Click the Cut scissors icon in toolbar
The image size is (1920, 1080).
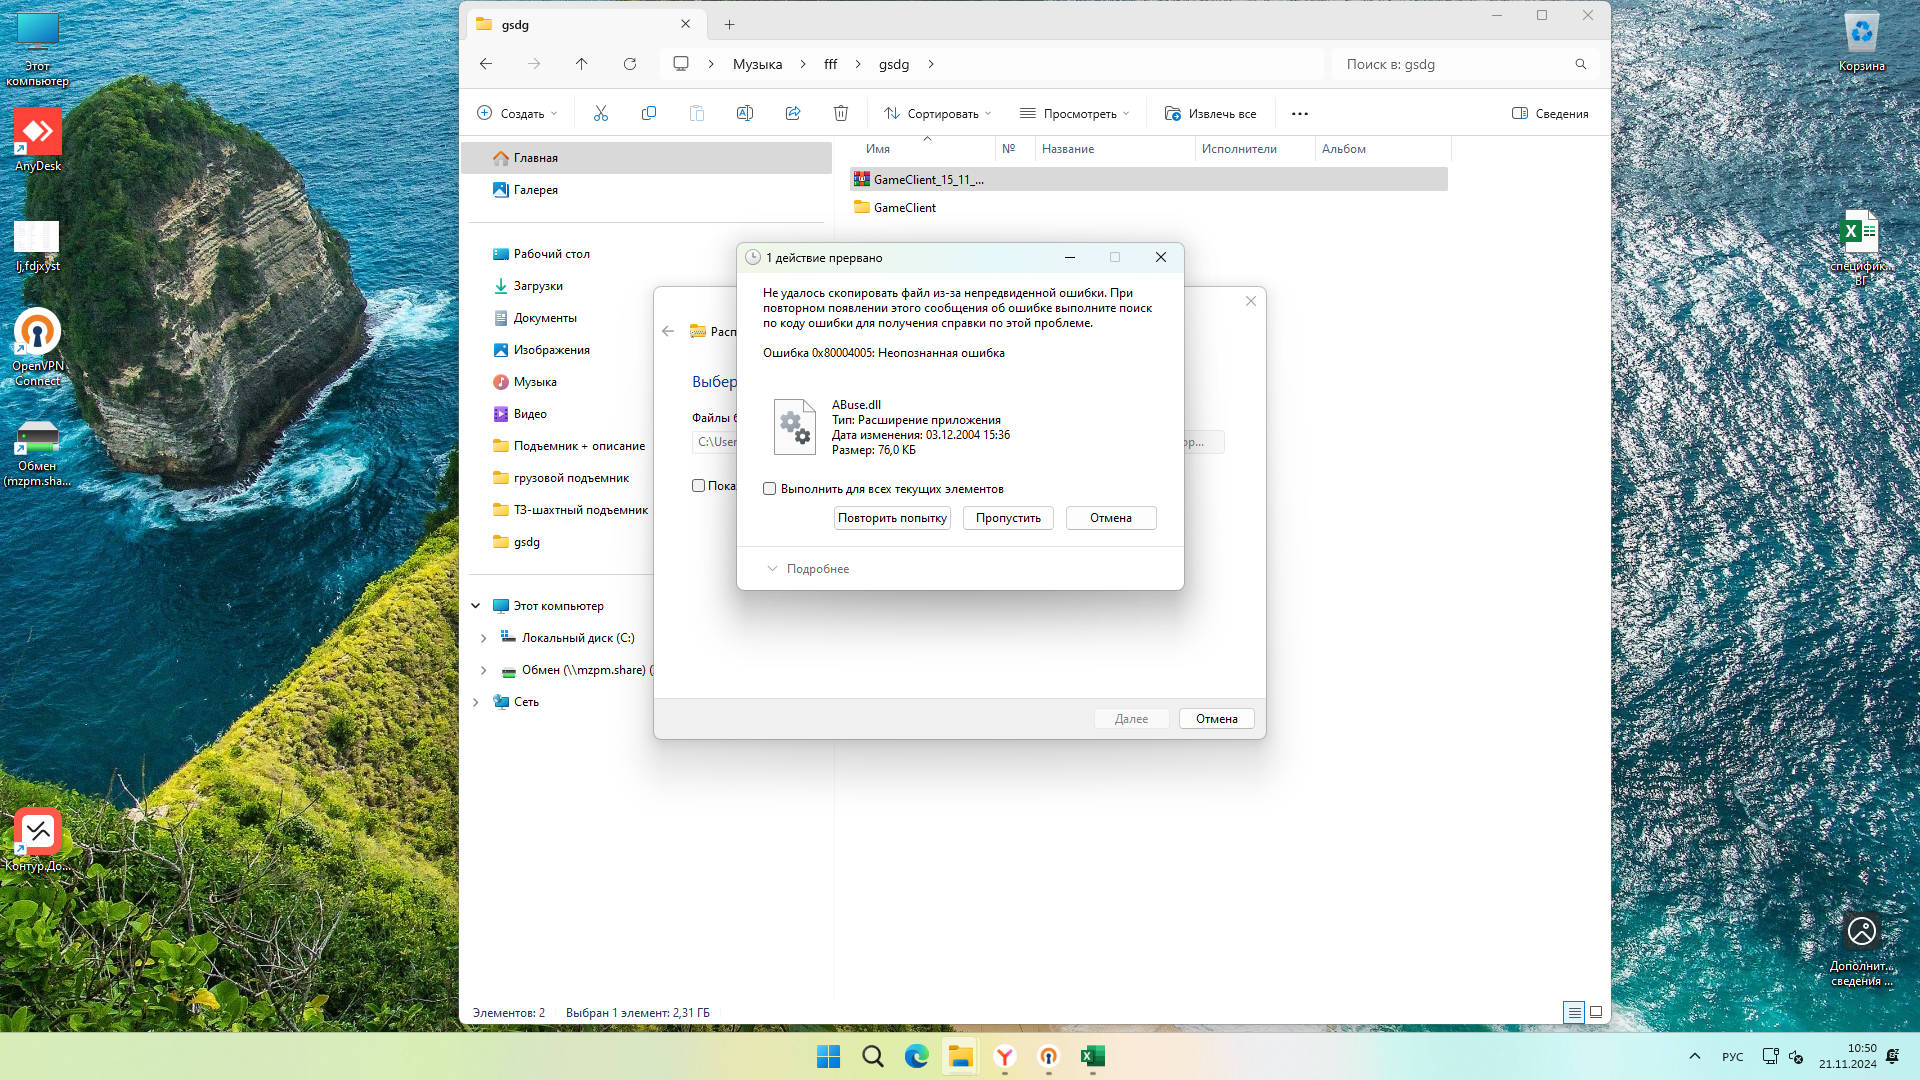point(601,114)
